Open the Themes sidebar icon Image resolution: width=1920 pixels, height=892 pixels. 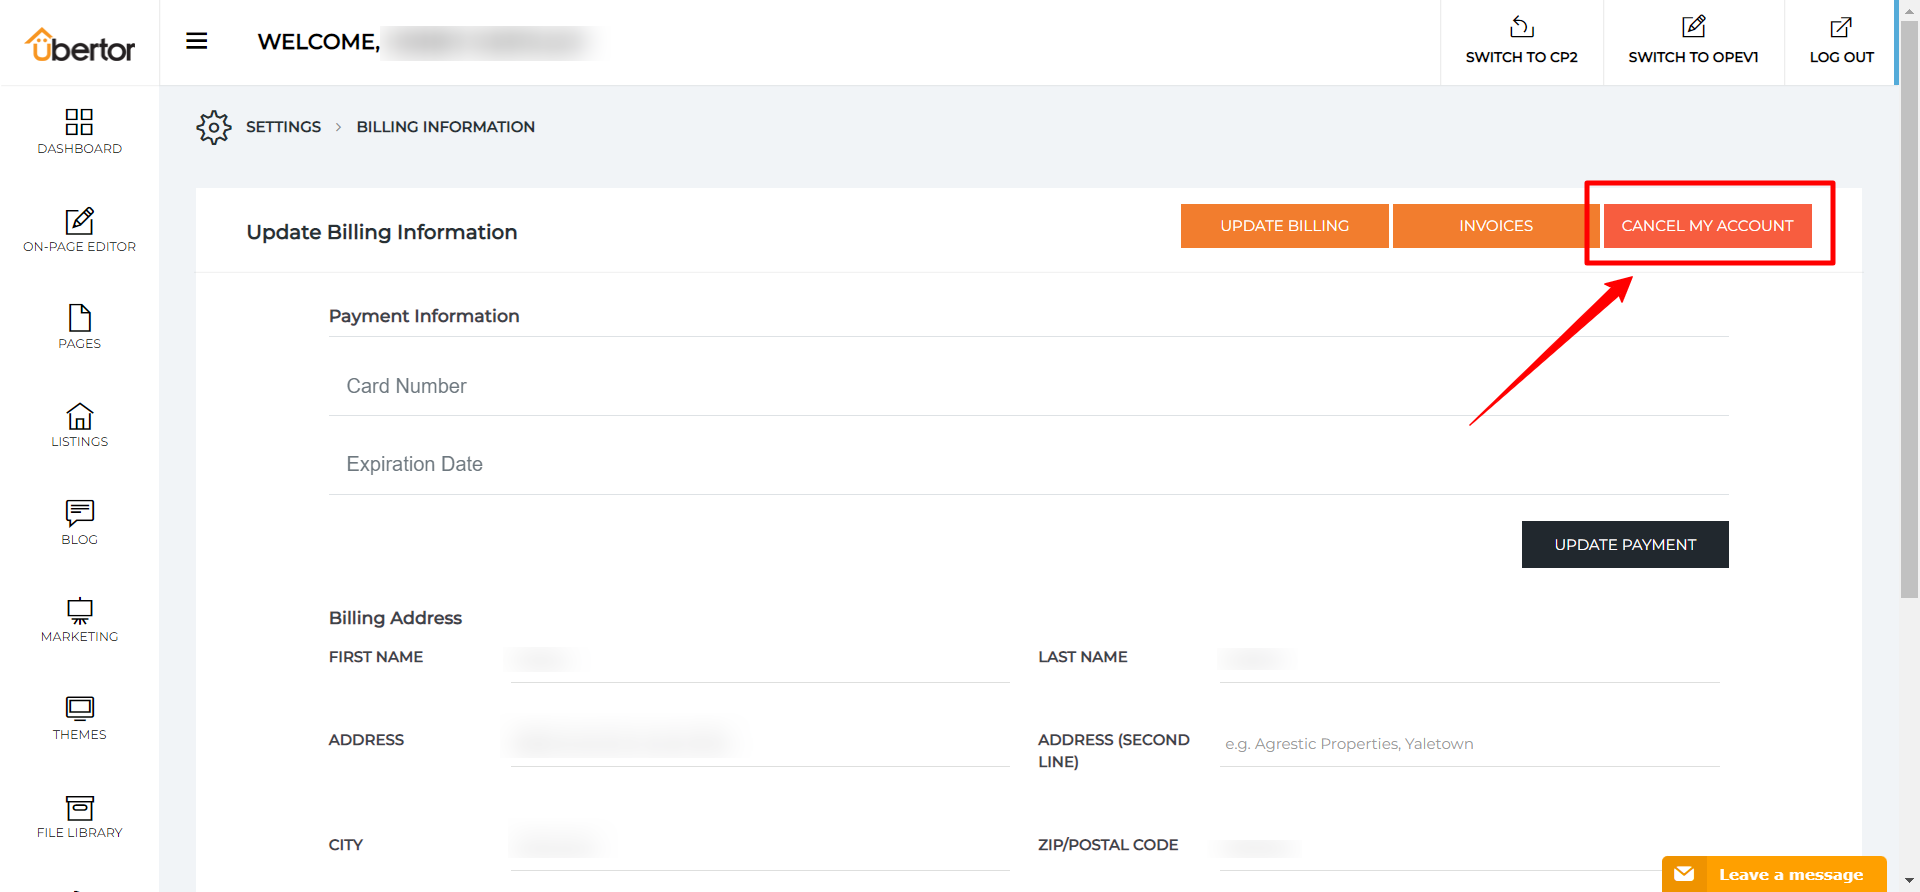pyautogui.click(x=79, y=709)
